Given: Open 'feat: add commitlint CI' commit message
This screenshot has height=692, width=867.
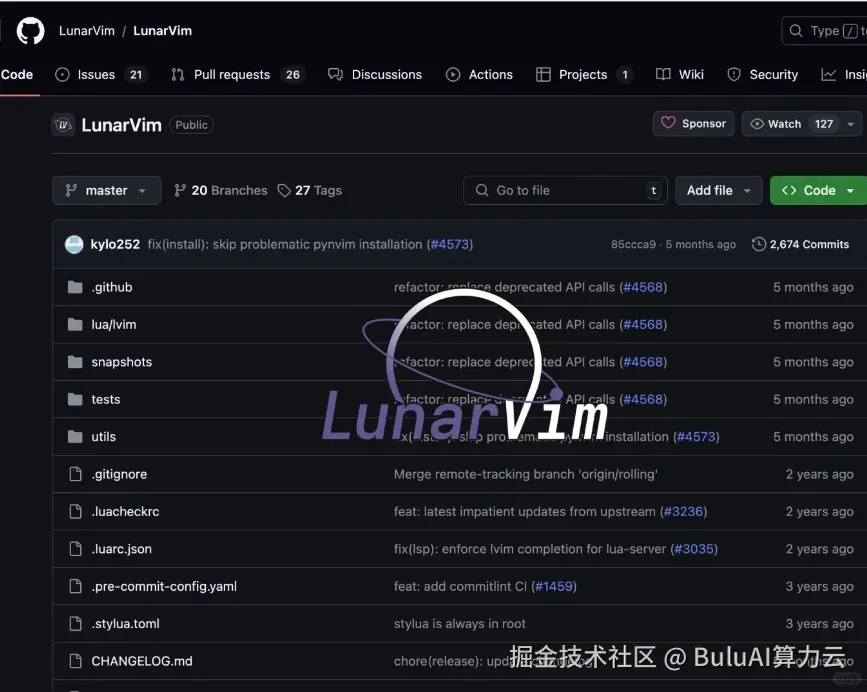Looking at the screenshot, I should point(461,586).
